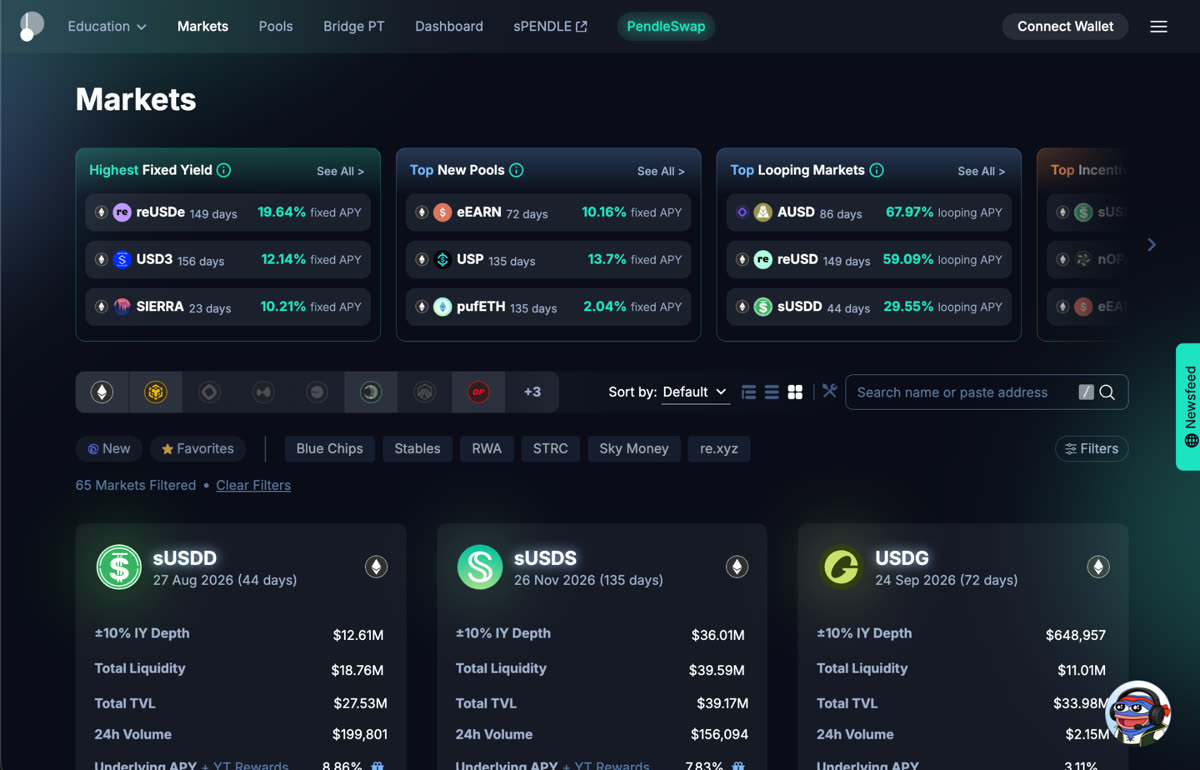Open USP 13.7% fixed APY row

point(549,259)
